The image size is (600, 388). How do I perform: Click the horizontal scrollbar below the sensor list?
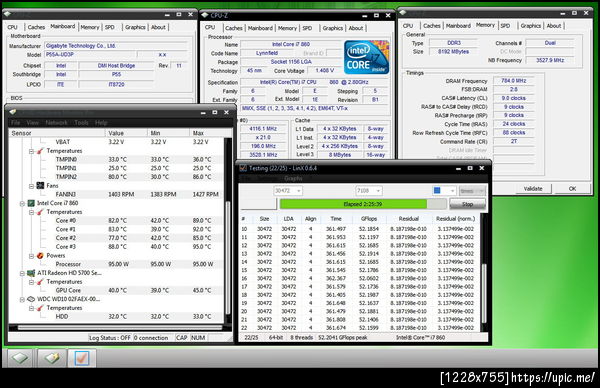120,327
